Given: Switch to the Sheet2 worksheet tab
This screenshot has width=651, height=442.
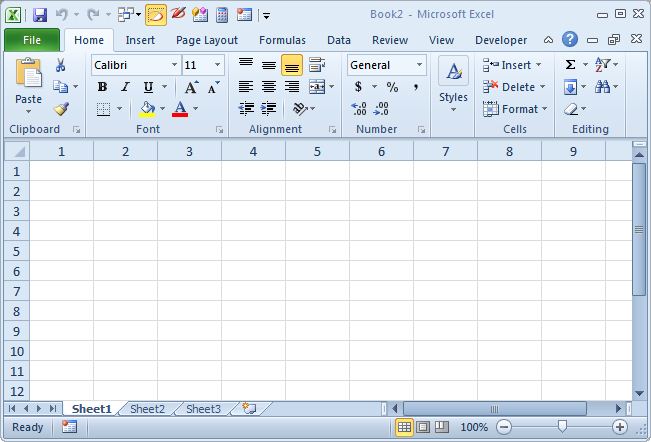Looking at the screenshot, I should point(147,409).
